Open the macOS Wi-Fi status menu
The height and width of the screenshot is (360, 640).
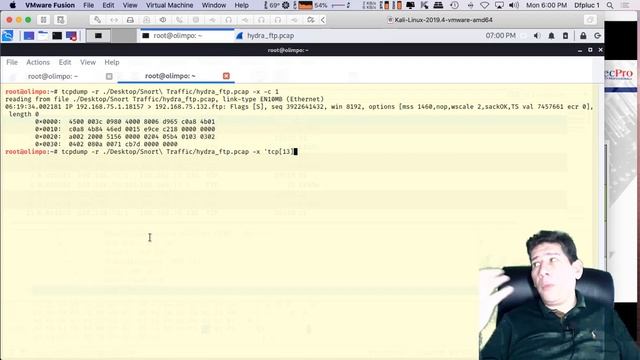pyautogui.click(x=484, y=5)
